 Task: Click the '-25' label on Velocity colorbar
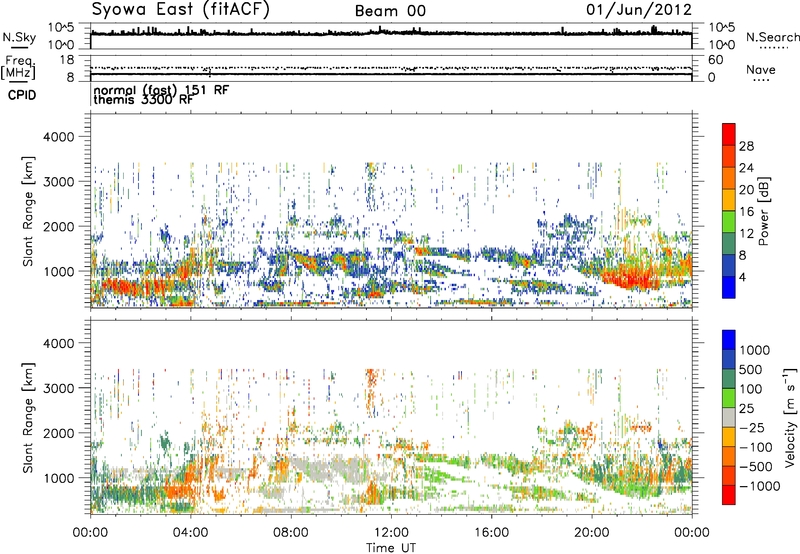click(x=752, y=428)
